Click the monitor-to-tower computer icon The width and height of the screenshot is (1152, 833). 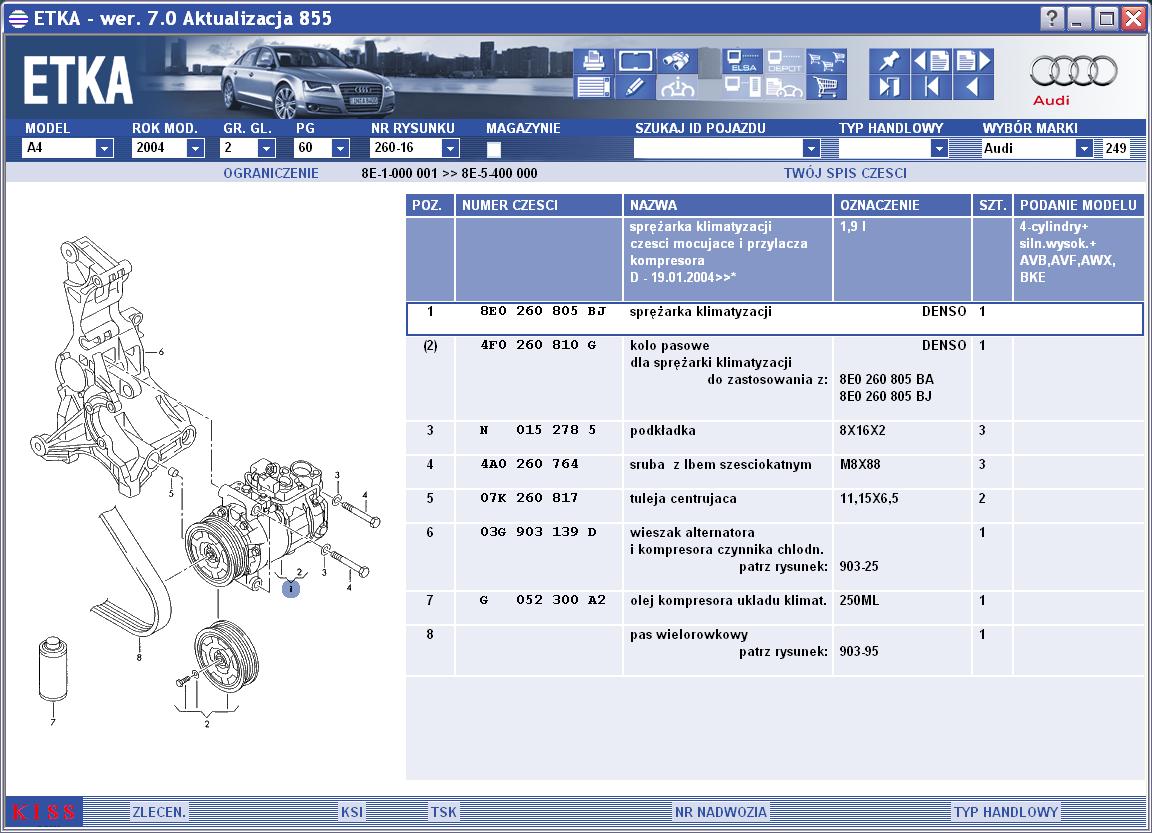pyautogui.click(x=743, y=87)
